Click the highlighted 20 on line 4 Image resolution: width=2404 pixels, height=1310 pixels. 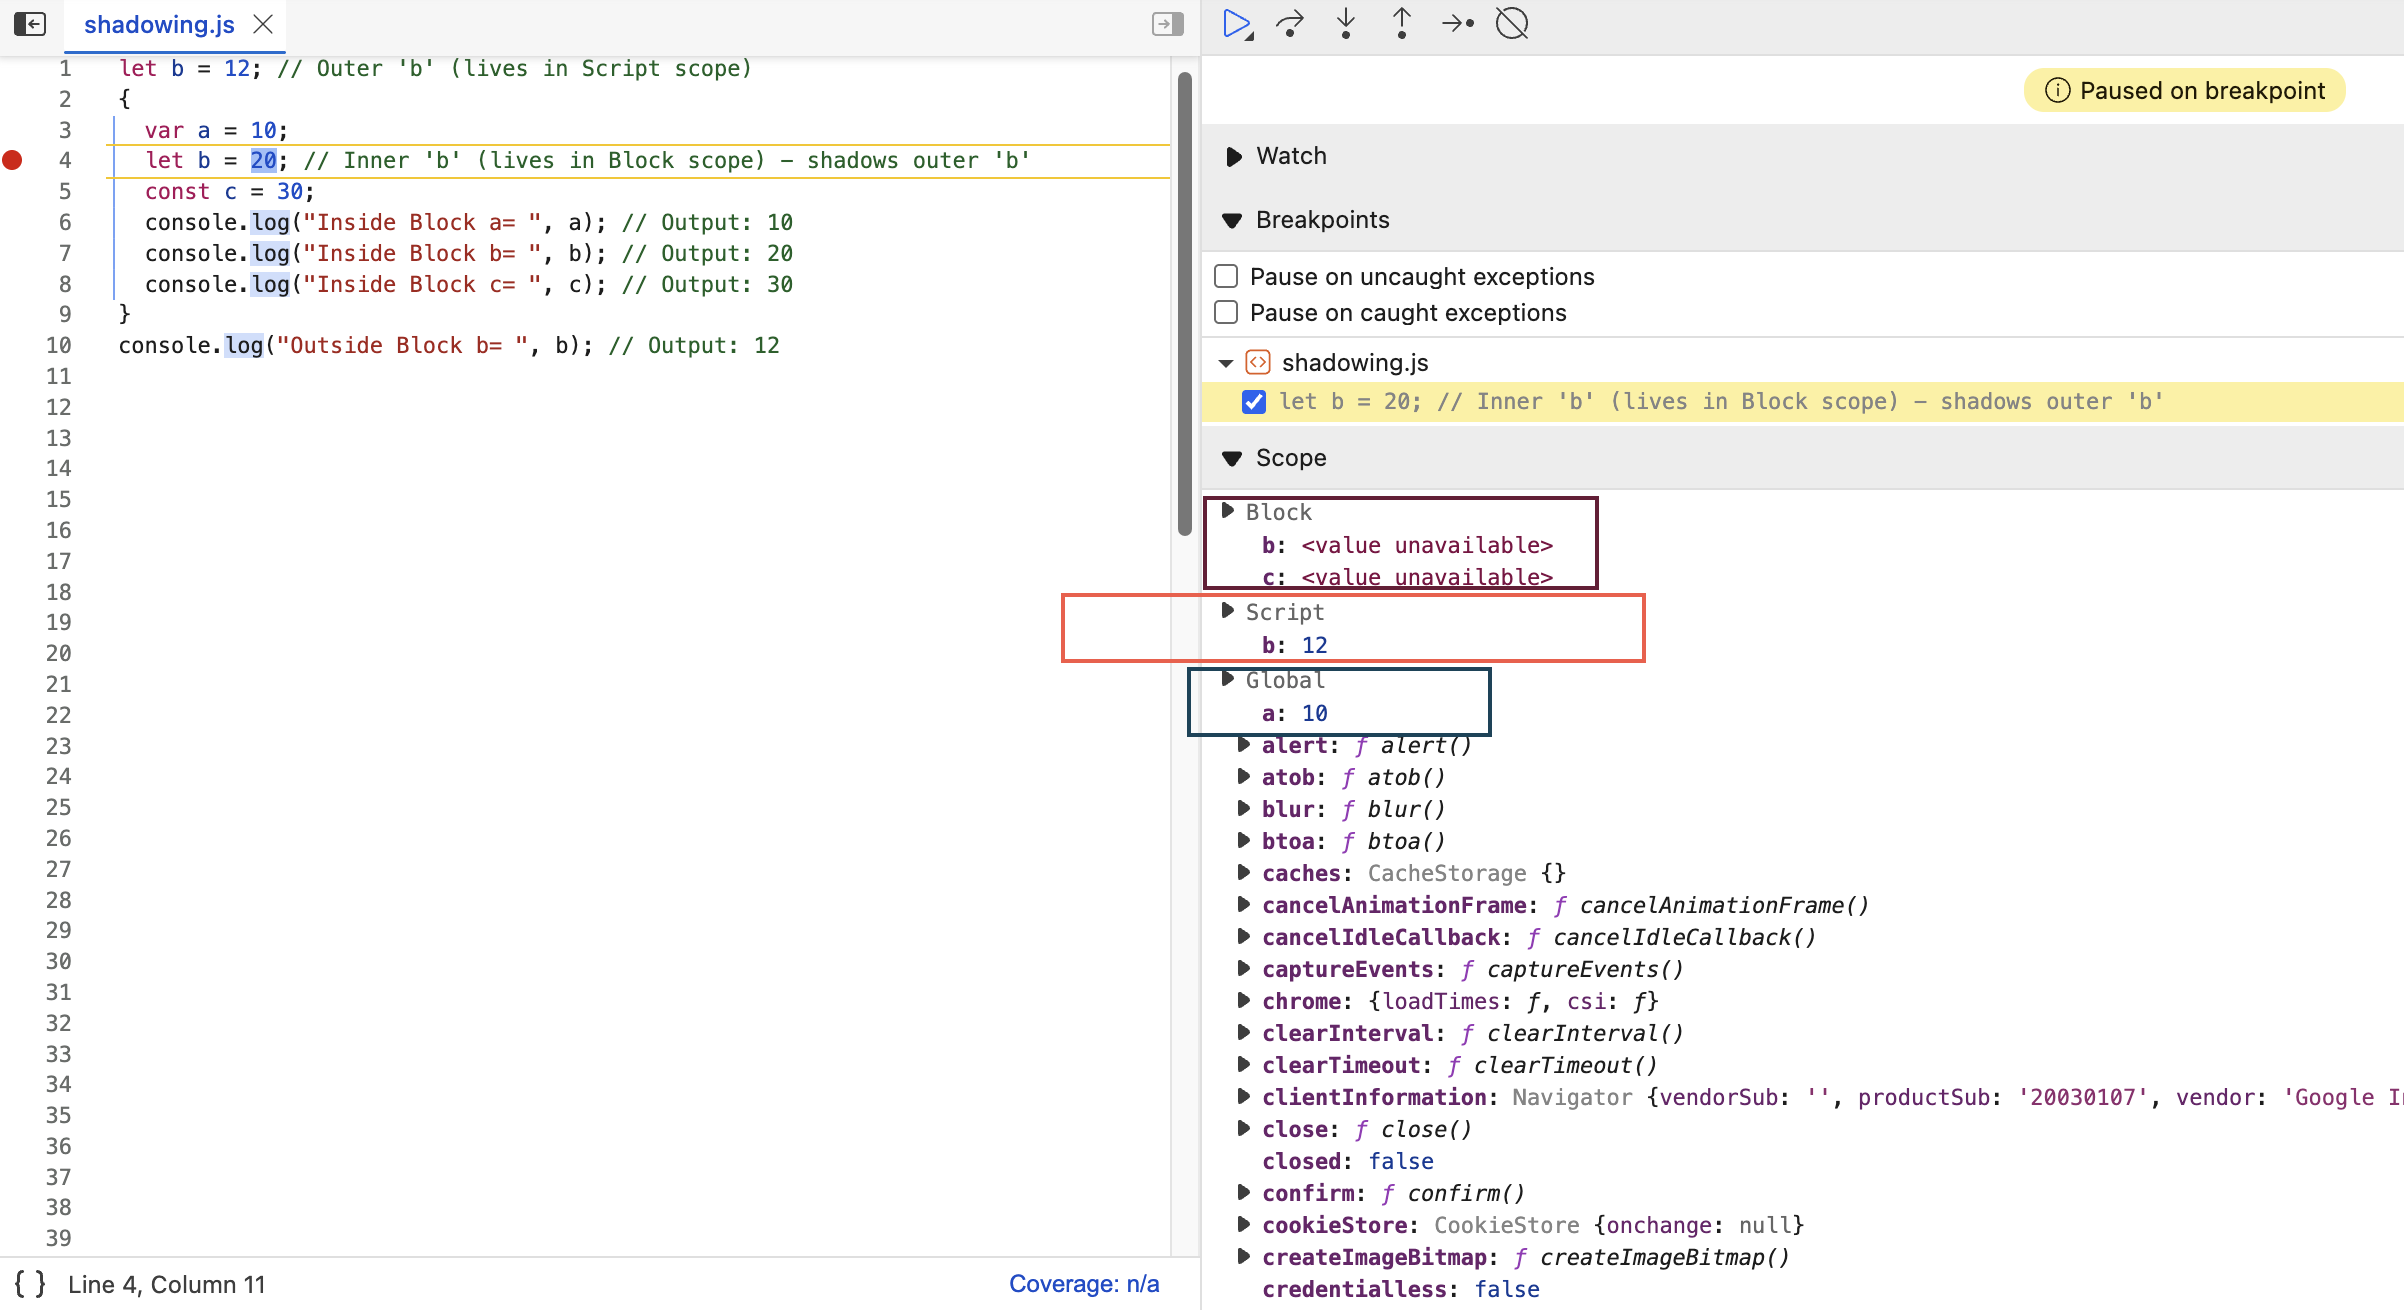pos(263,161)
